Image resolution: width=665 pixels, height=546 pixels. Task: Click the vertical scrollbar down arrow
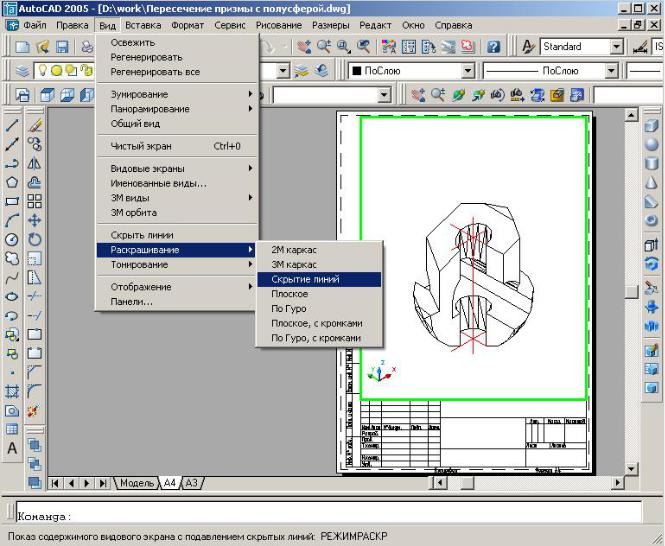click(x=631, y=469)
